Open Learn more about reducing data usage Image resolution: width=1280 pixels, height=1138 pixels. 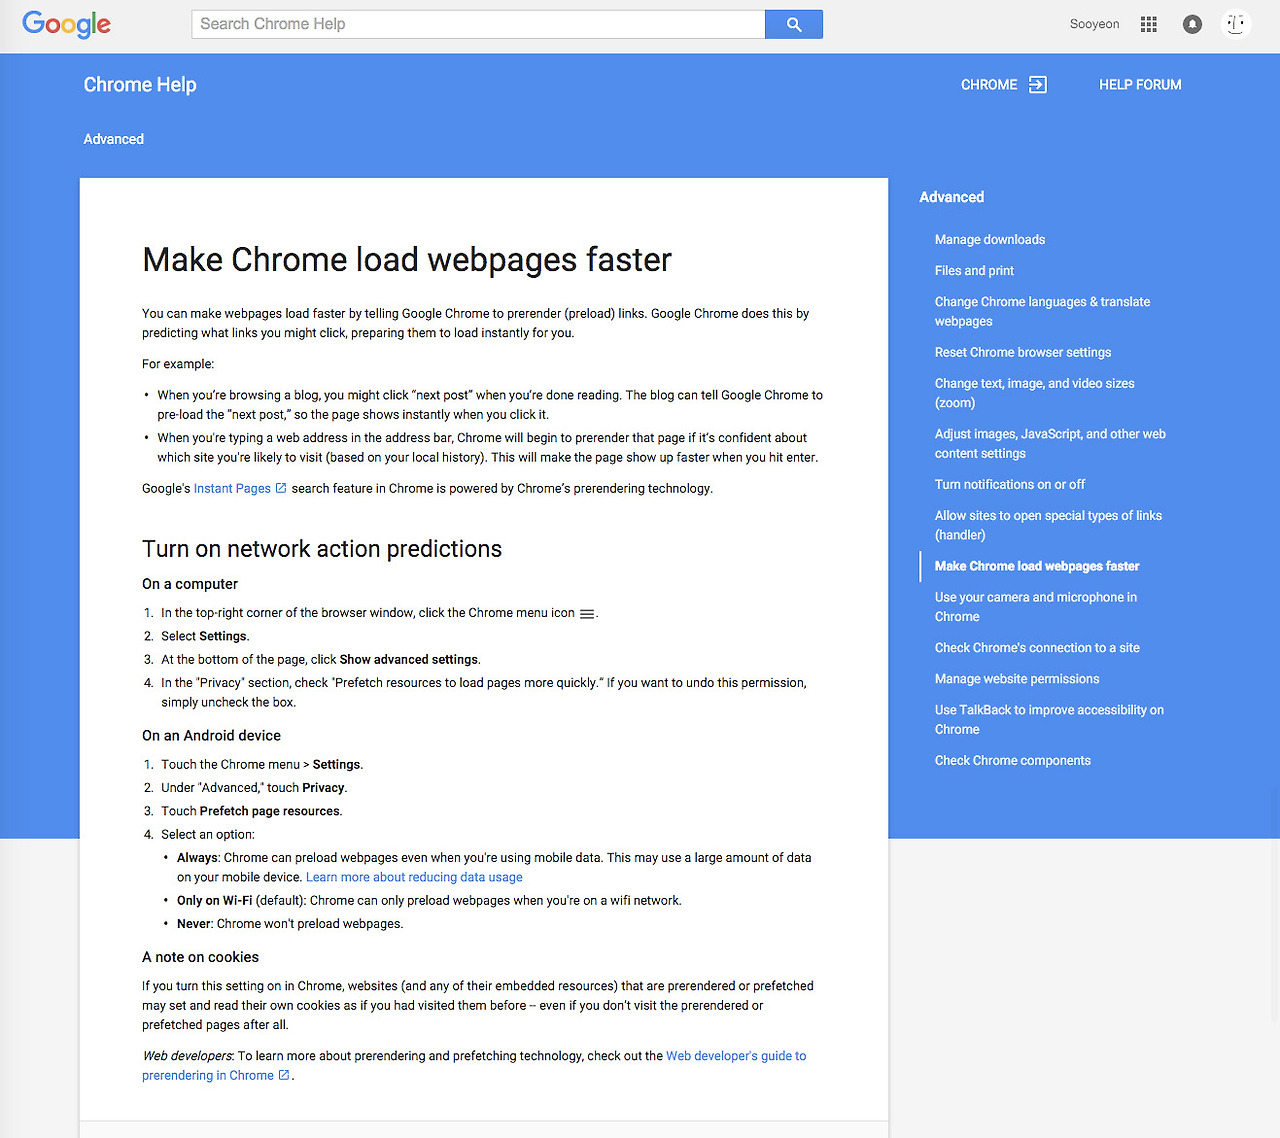414,877
